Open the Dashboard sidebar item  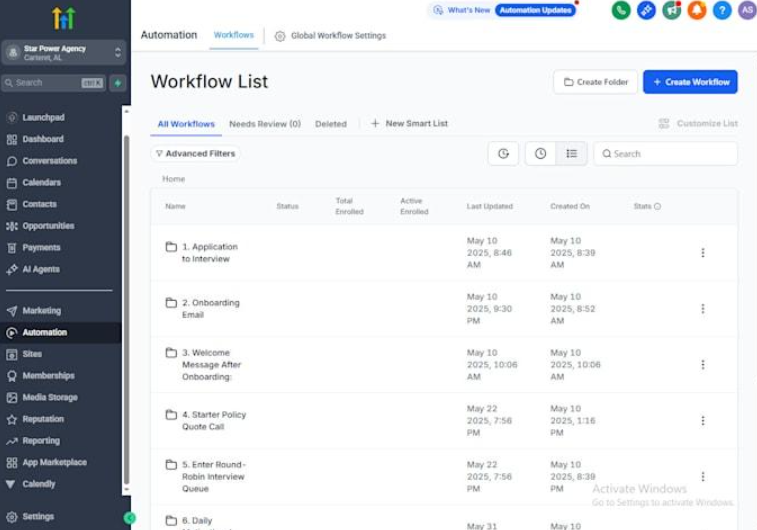(x=42, y=139)
